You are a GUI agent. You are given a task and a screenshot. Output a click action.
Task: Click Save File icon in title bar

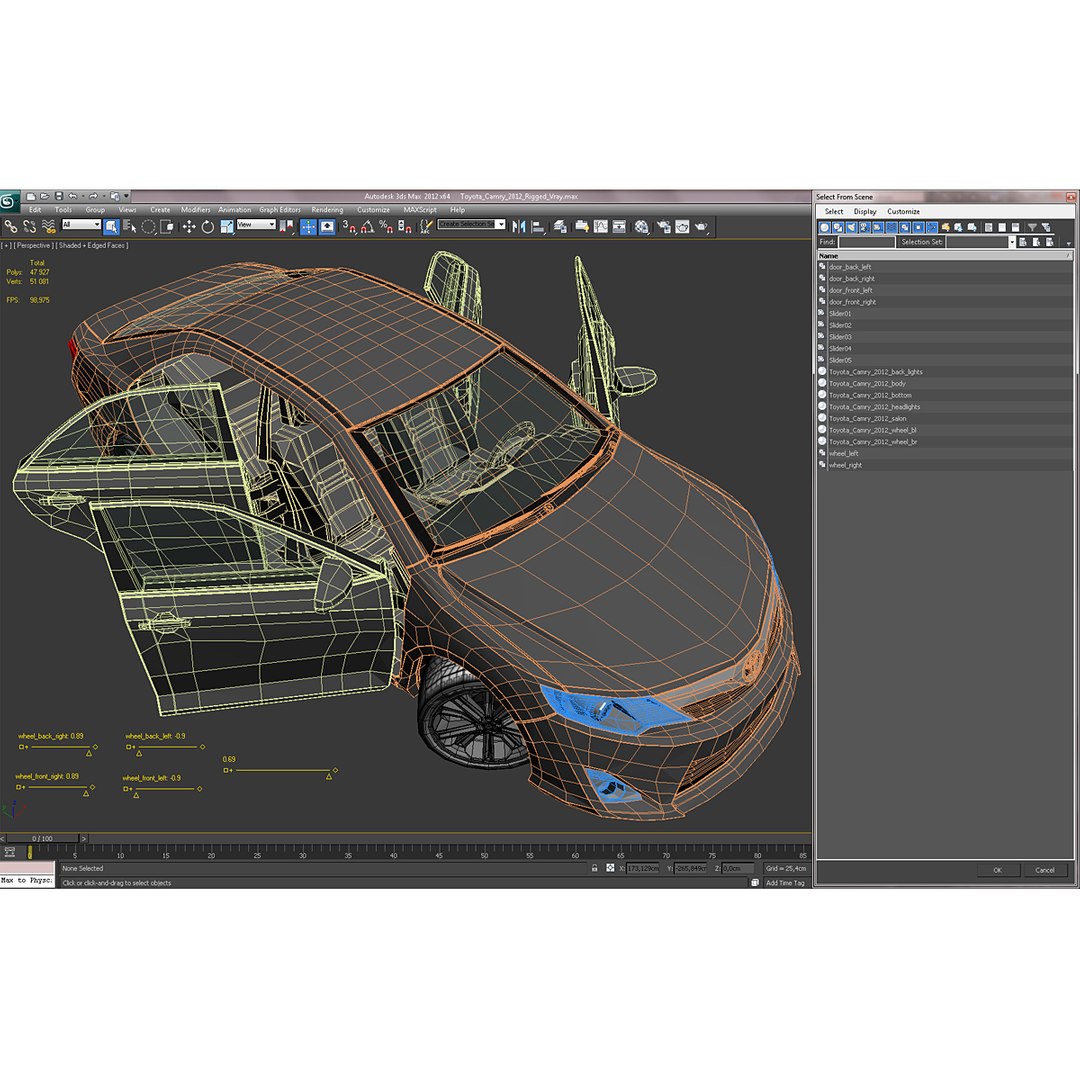59,196
